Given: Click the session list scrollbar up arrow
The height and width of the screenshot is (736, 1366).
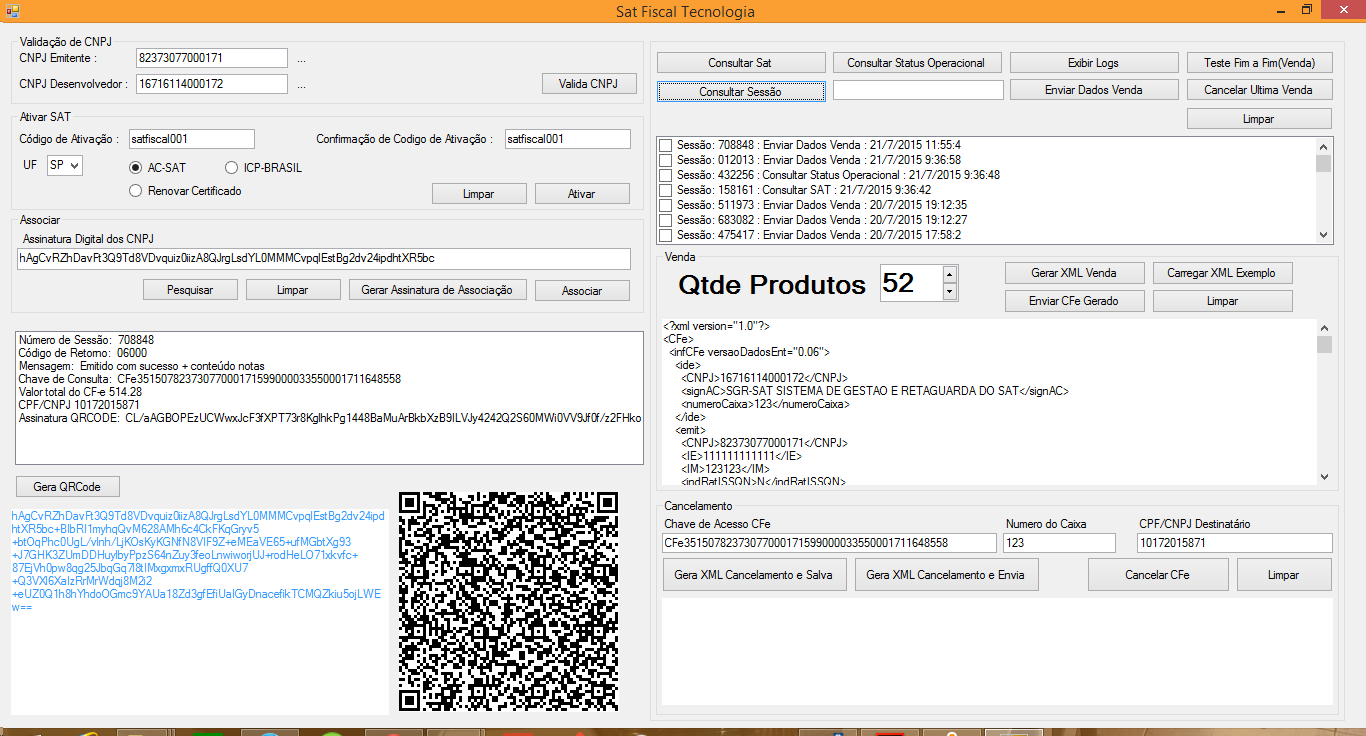Looking at the screenshot, I should [x=1324, y=146].
